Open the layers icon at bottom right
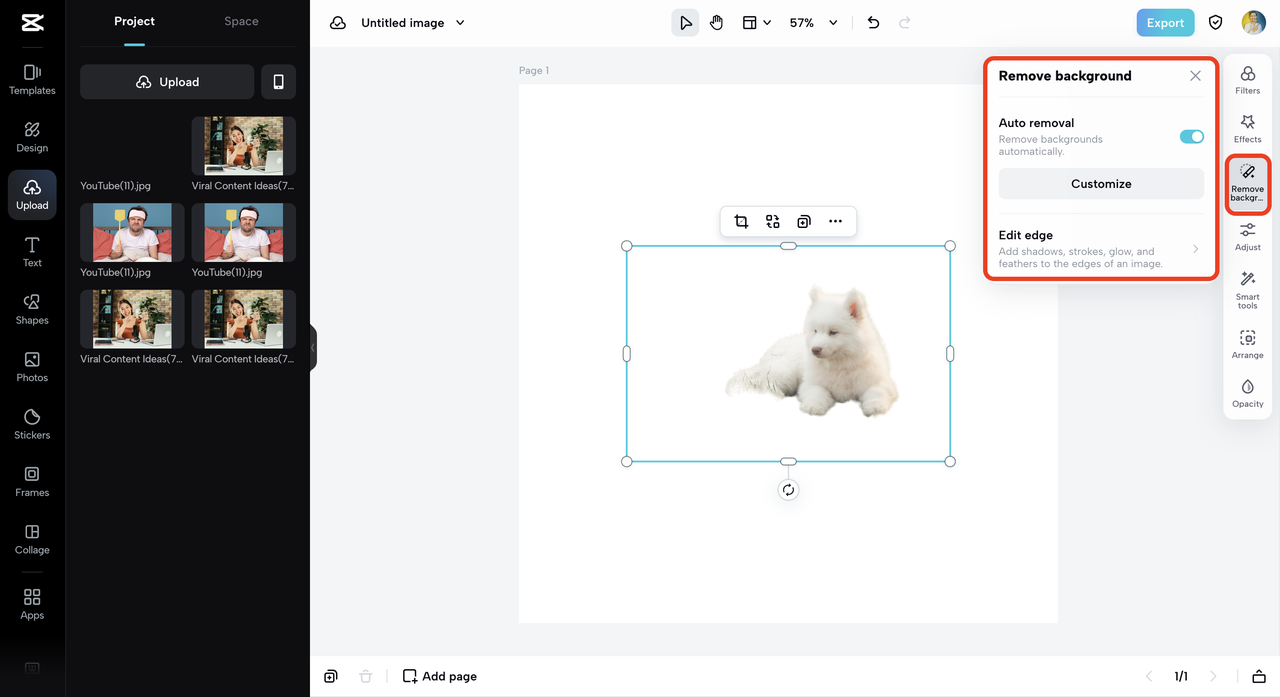The height and width of the screenshot is (697, 1280). click(x=1259, y=677)
